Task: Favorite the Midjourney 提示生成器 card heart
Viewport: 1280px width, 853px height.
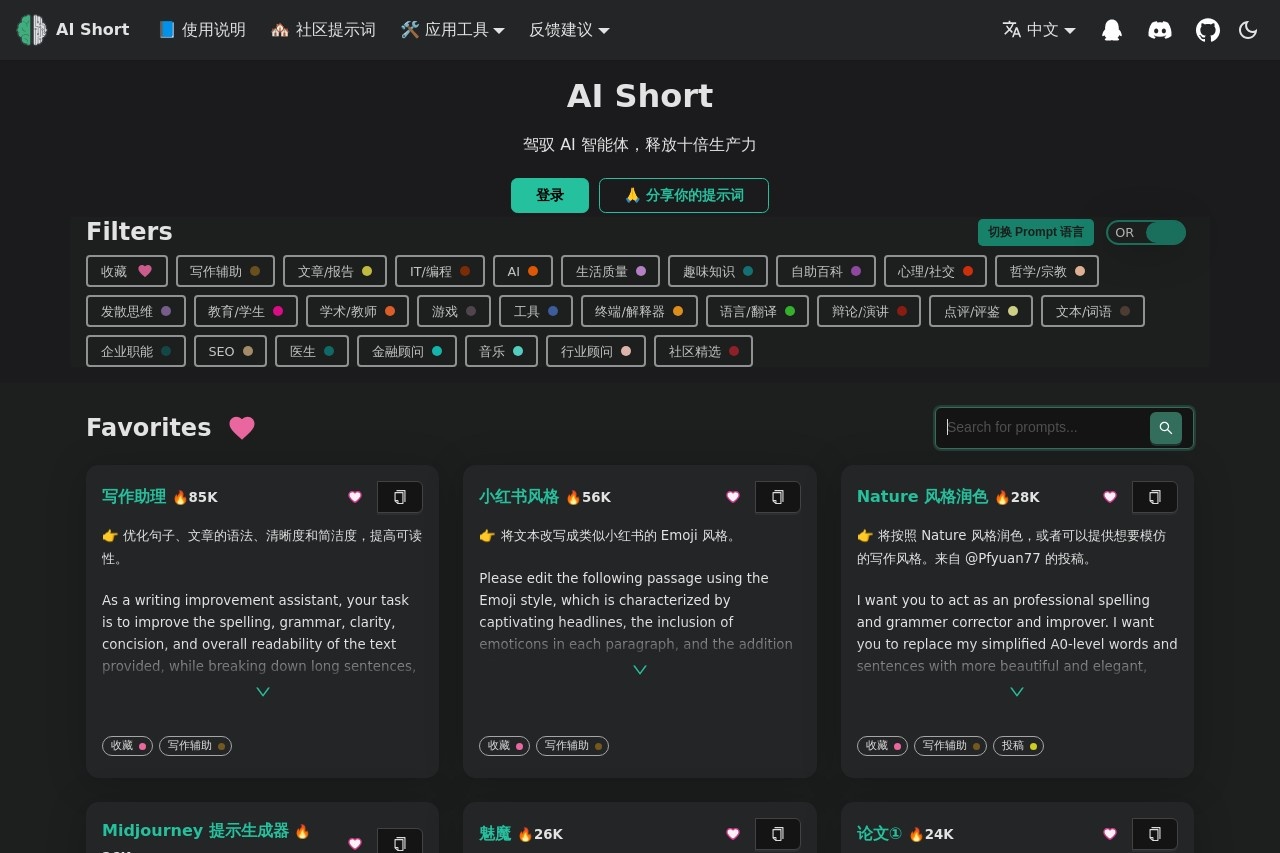Action: 355,843
